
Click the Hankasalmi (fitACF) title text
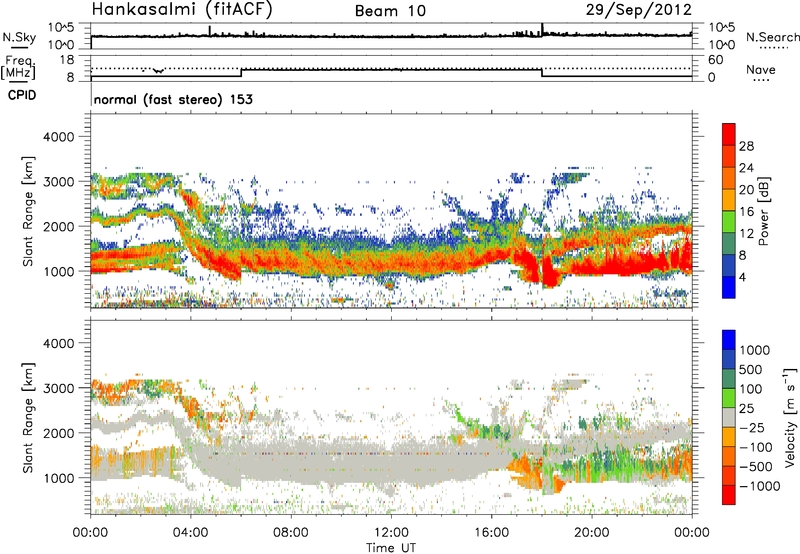coord(182,9)
